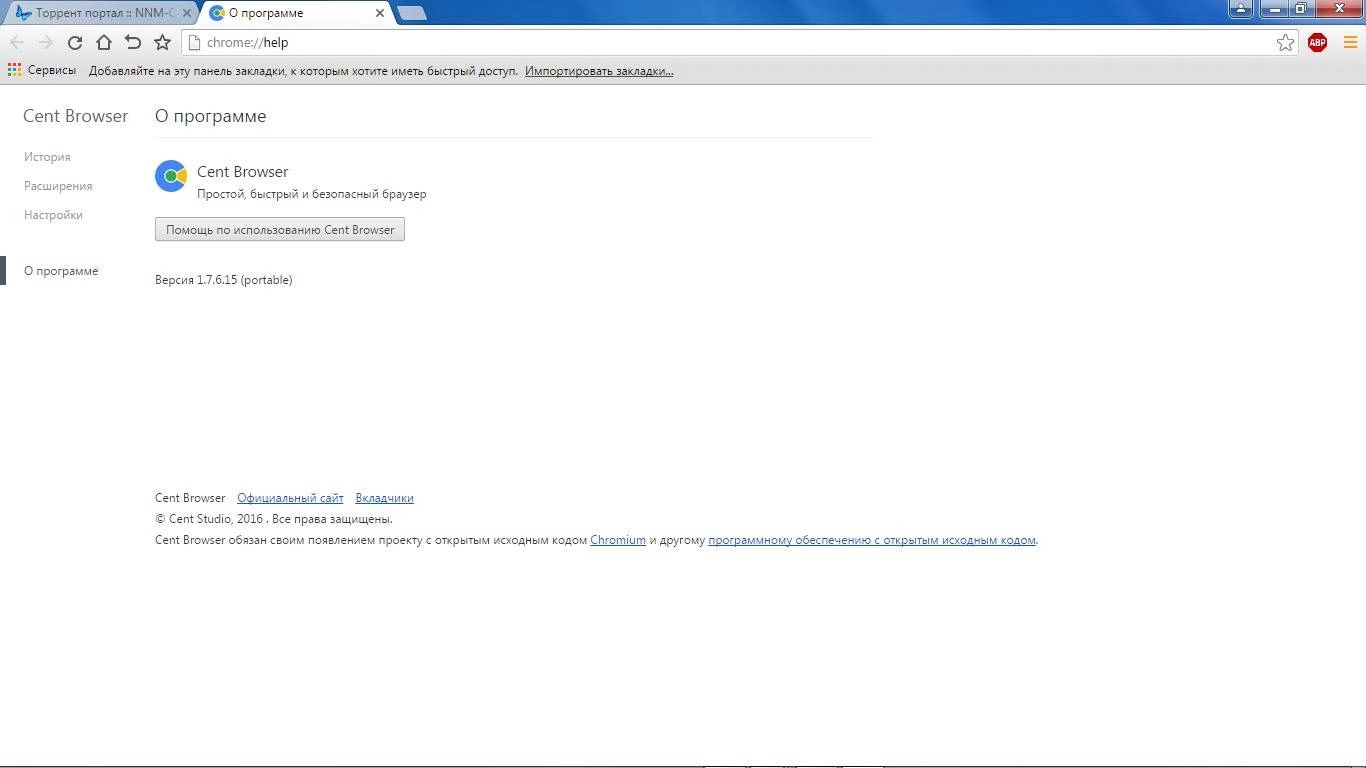Viewport: 1366px width, 768px height.
Task: Select О программе in the sidebar
Action: point(61,271)
